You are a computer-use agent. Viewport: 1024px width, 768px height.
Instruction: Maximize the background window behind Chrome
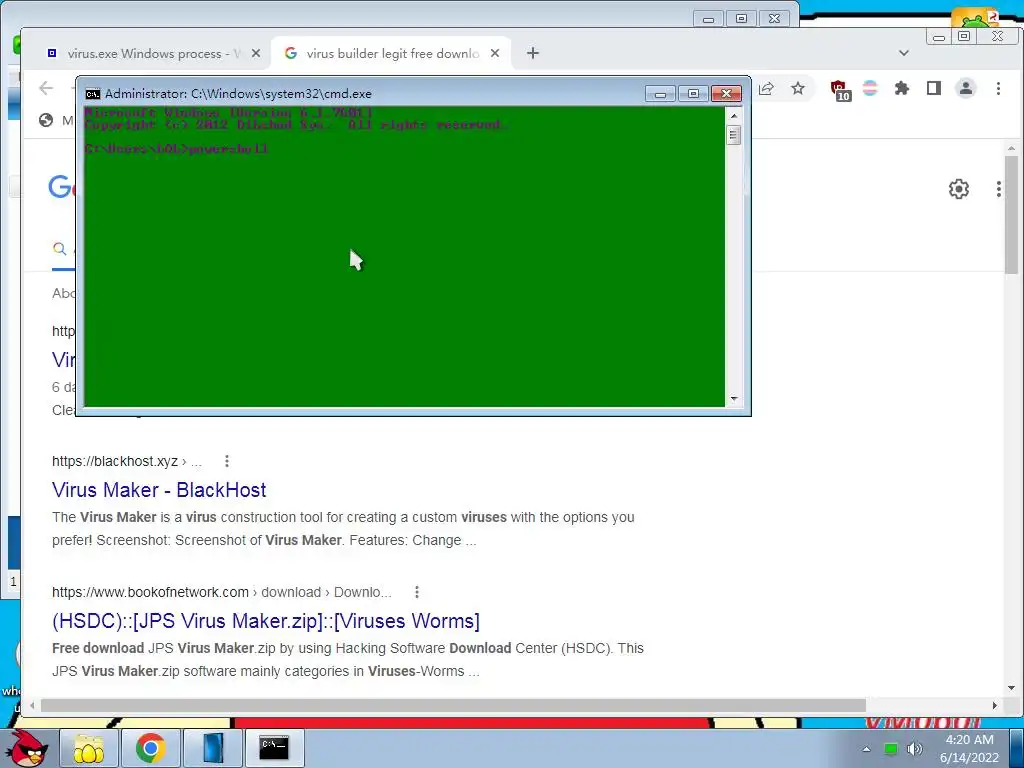[741, 19]
